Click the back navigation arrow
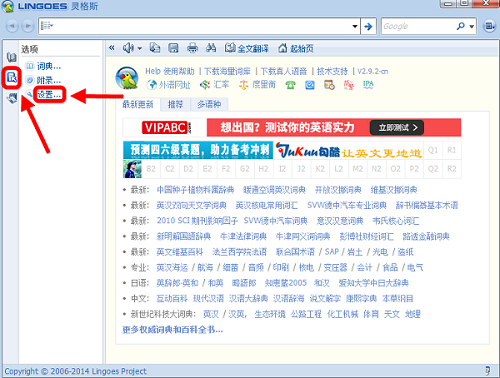 tap(12, 26)
